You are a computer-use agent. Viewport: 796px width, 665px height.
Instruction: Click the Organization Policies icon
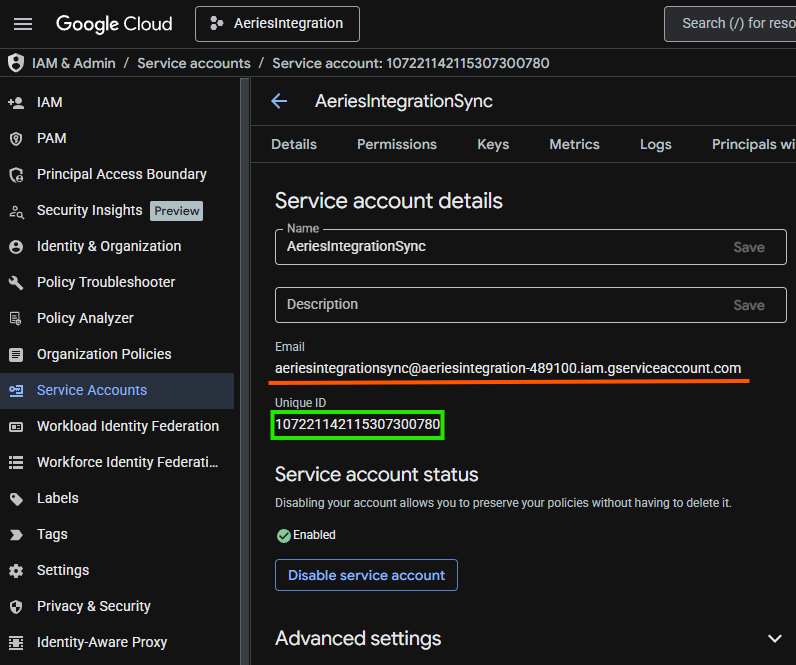16,355
